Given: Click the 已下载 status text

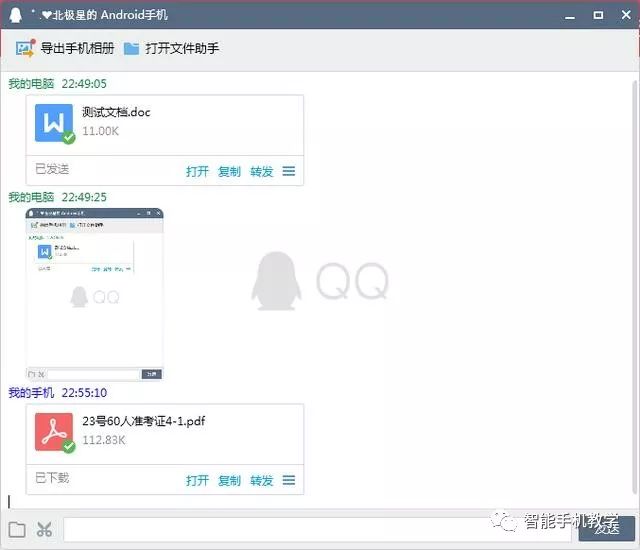Looking at the screenshot, I should (52, 478).
